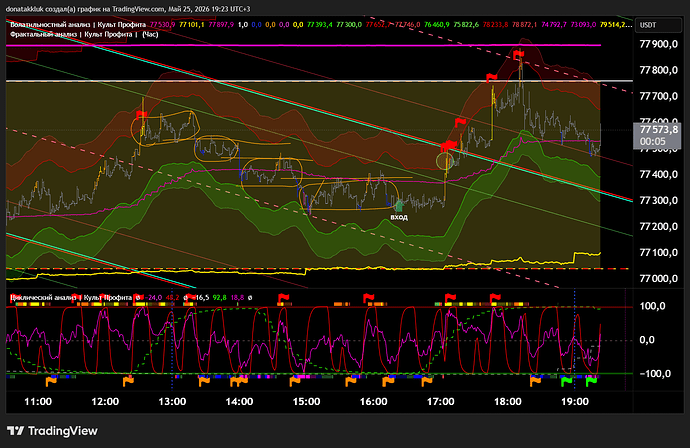690x448 pixels.
Task: Click the legend value 75822,6
Action: coord(466,25)
